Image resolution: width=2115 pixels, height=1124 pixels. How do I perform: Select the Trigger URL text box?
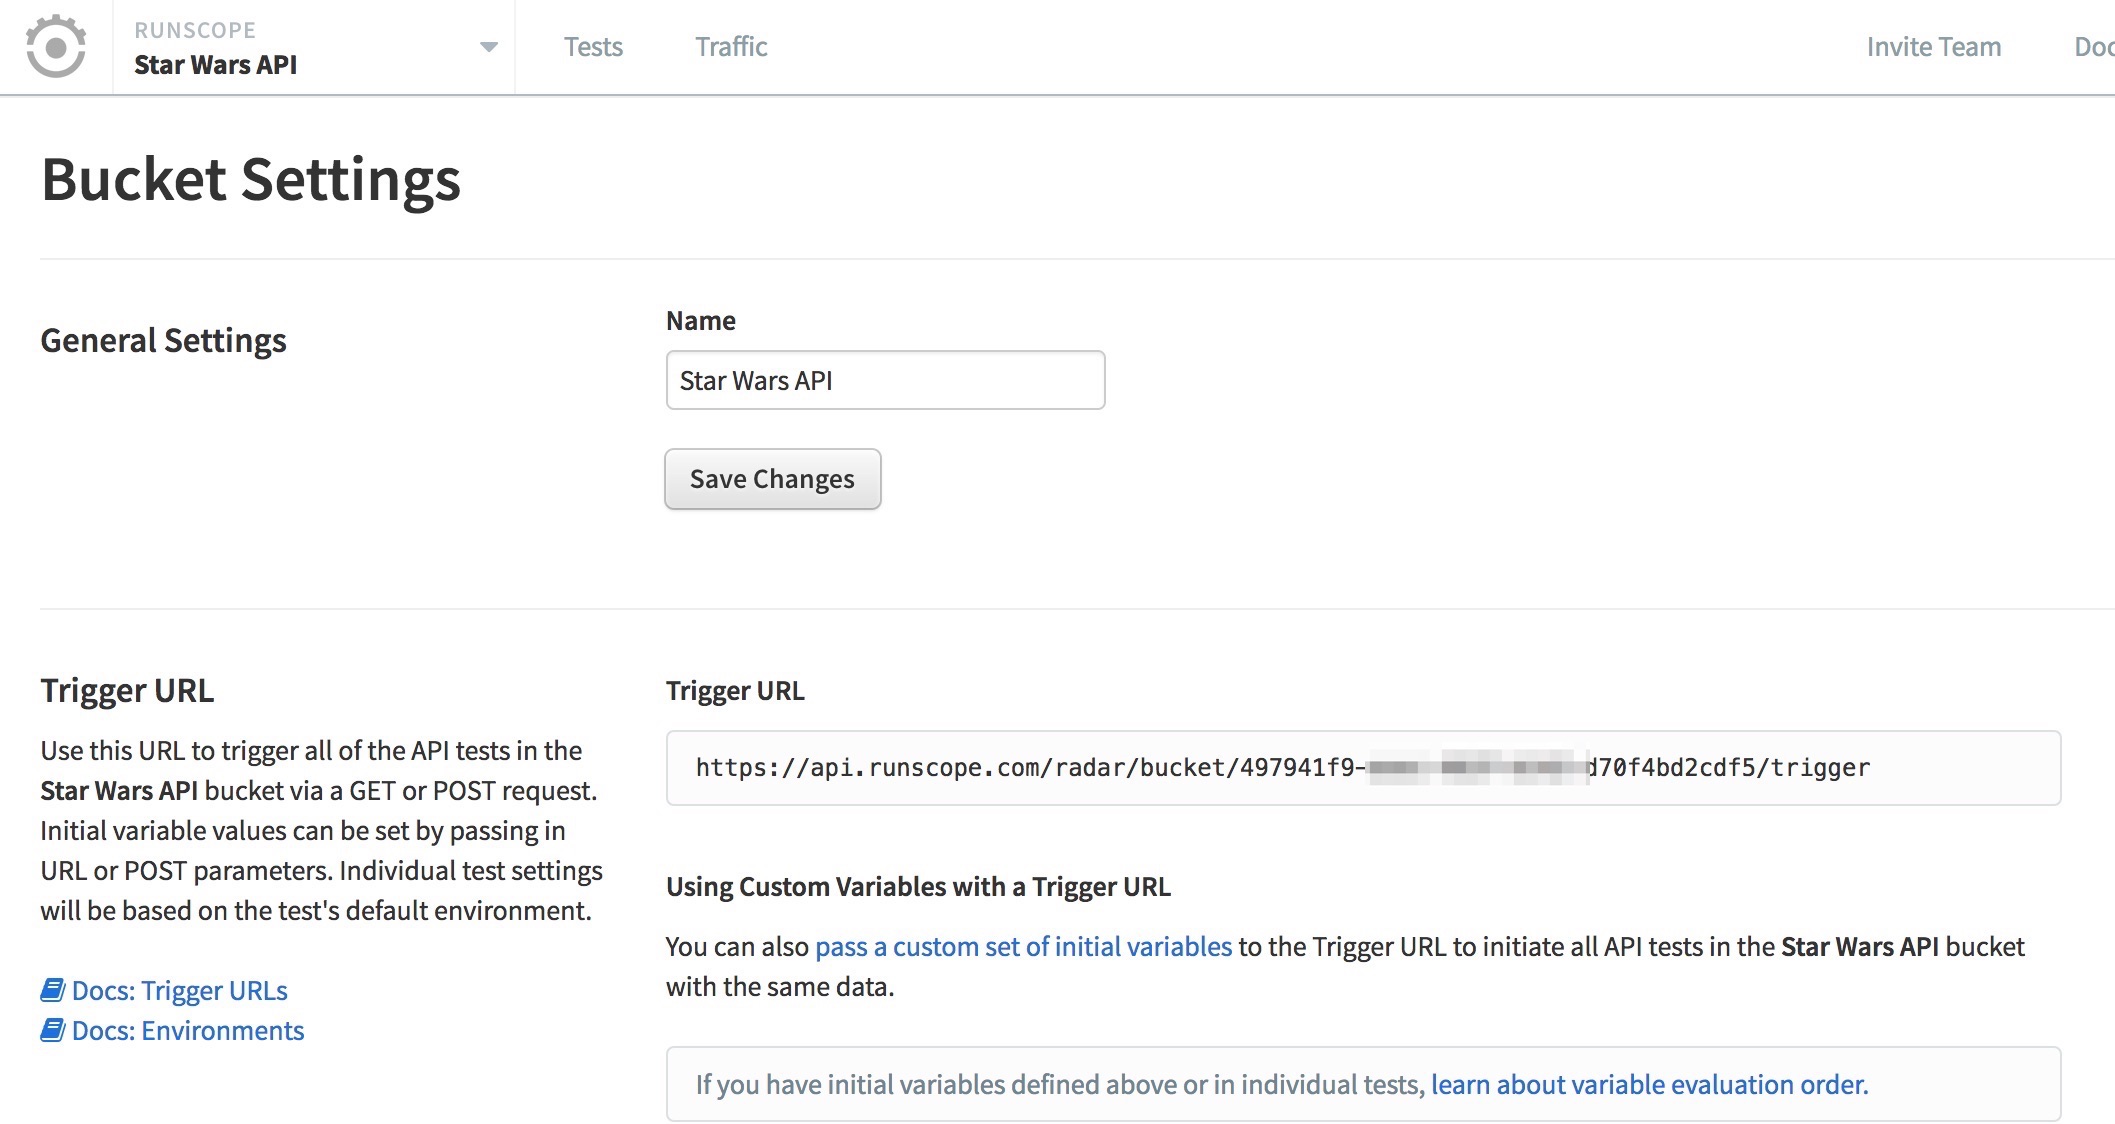(x=1363, y=768)
